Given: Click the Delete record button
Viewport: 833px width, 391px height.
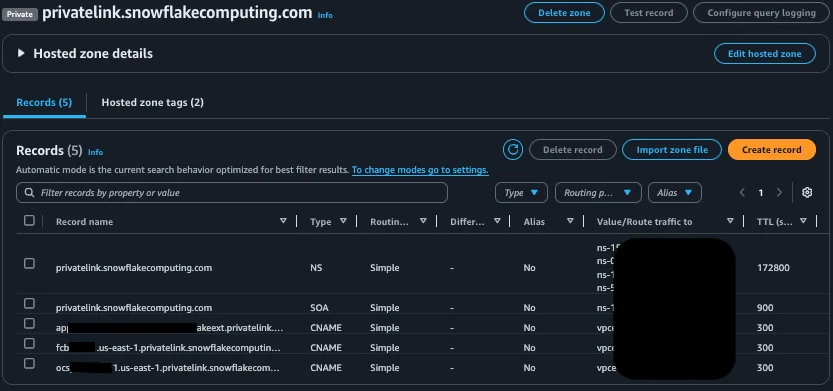Looking at the screenshot, I should [x=573, y=150].
